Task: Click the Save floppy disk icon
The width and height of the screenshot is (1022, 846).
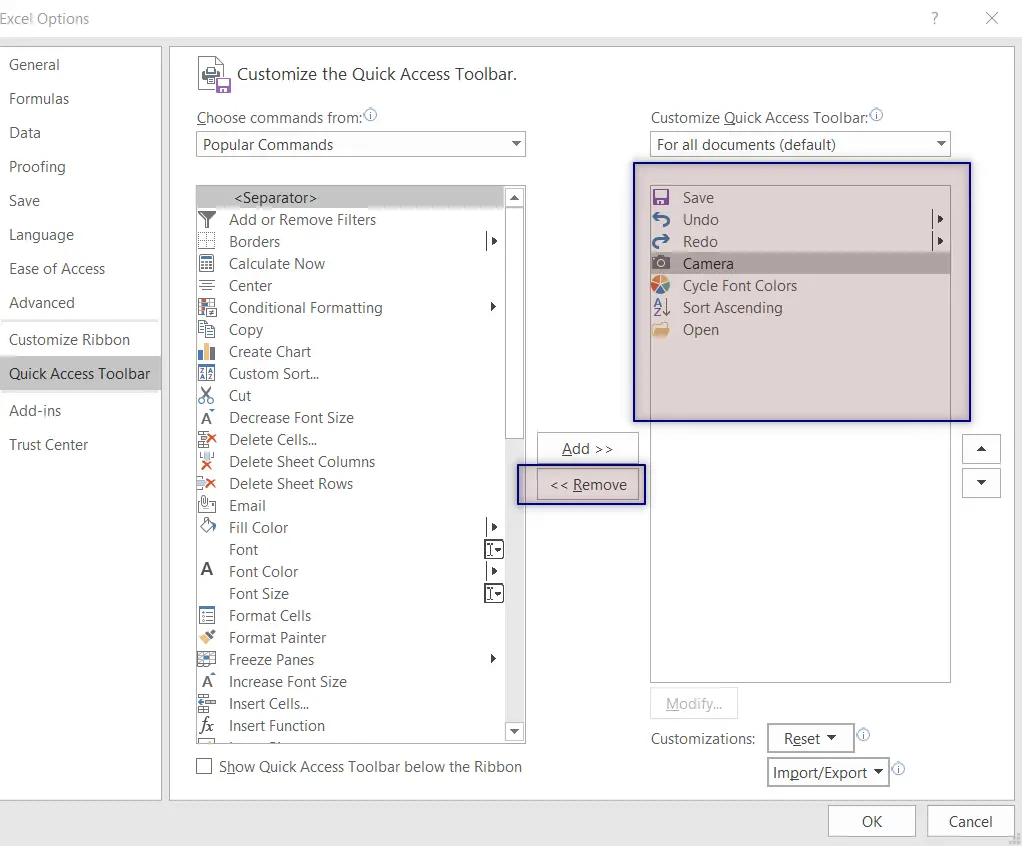Action: click(x=661, y=197)
